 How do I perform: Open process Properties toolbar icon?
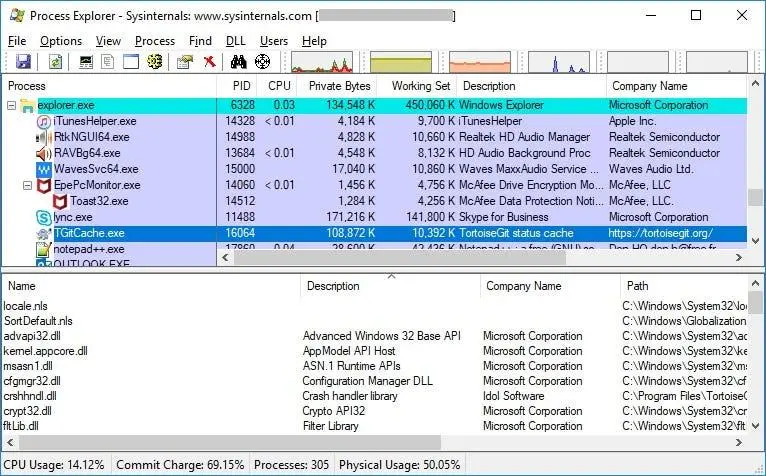tap(185, 62)
